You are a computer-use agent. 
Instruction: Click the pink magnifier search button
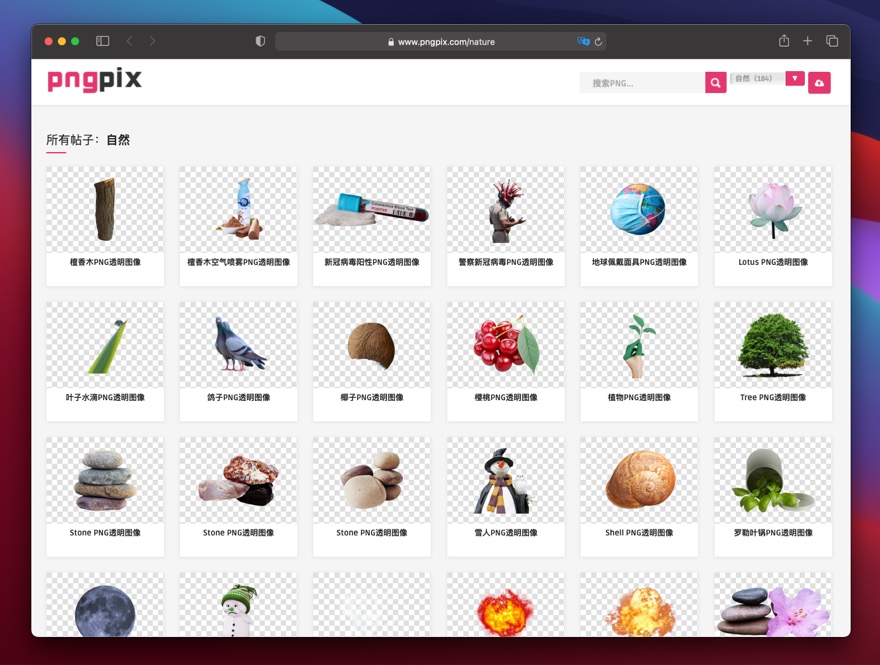click(716, 82)
